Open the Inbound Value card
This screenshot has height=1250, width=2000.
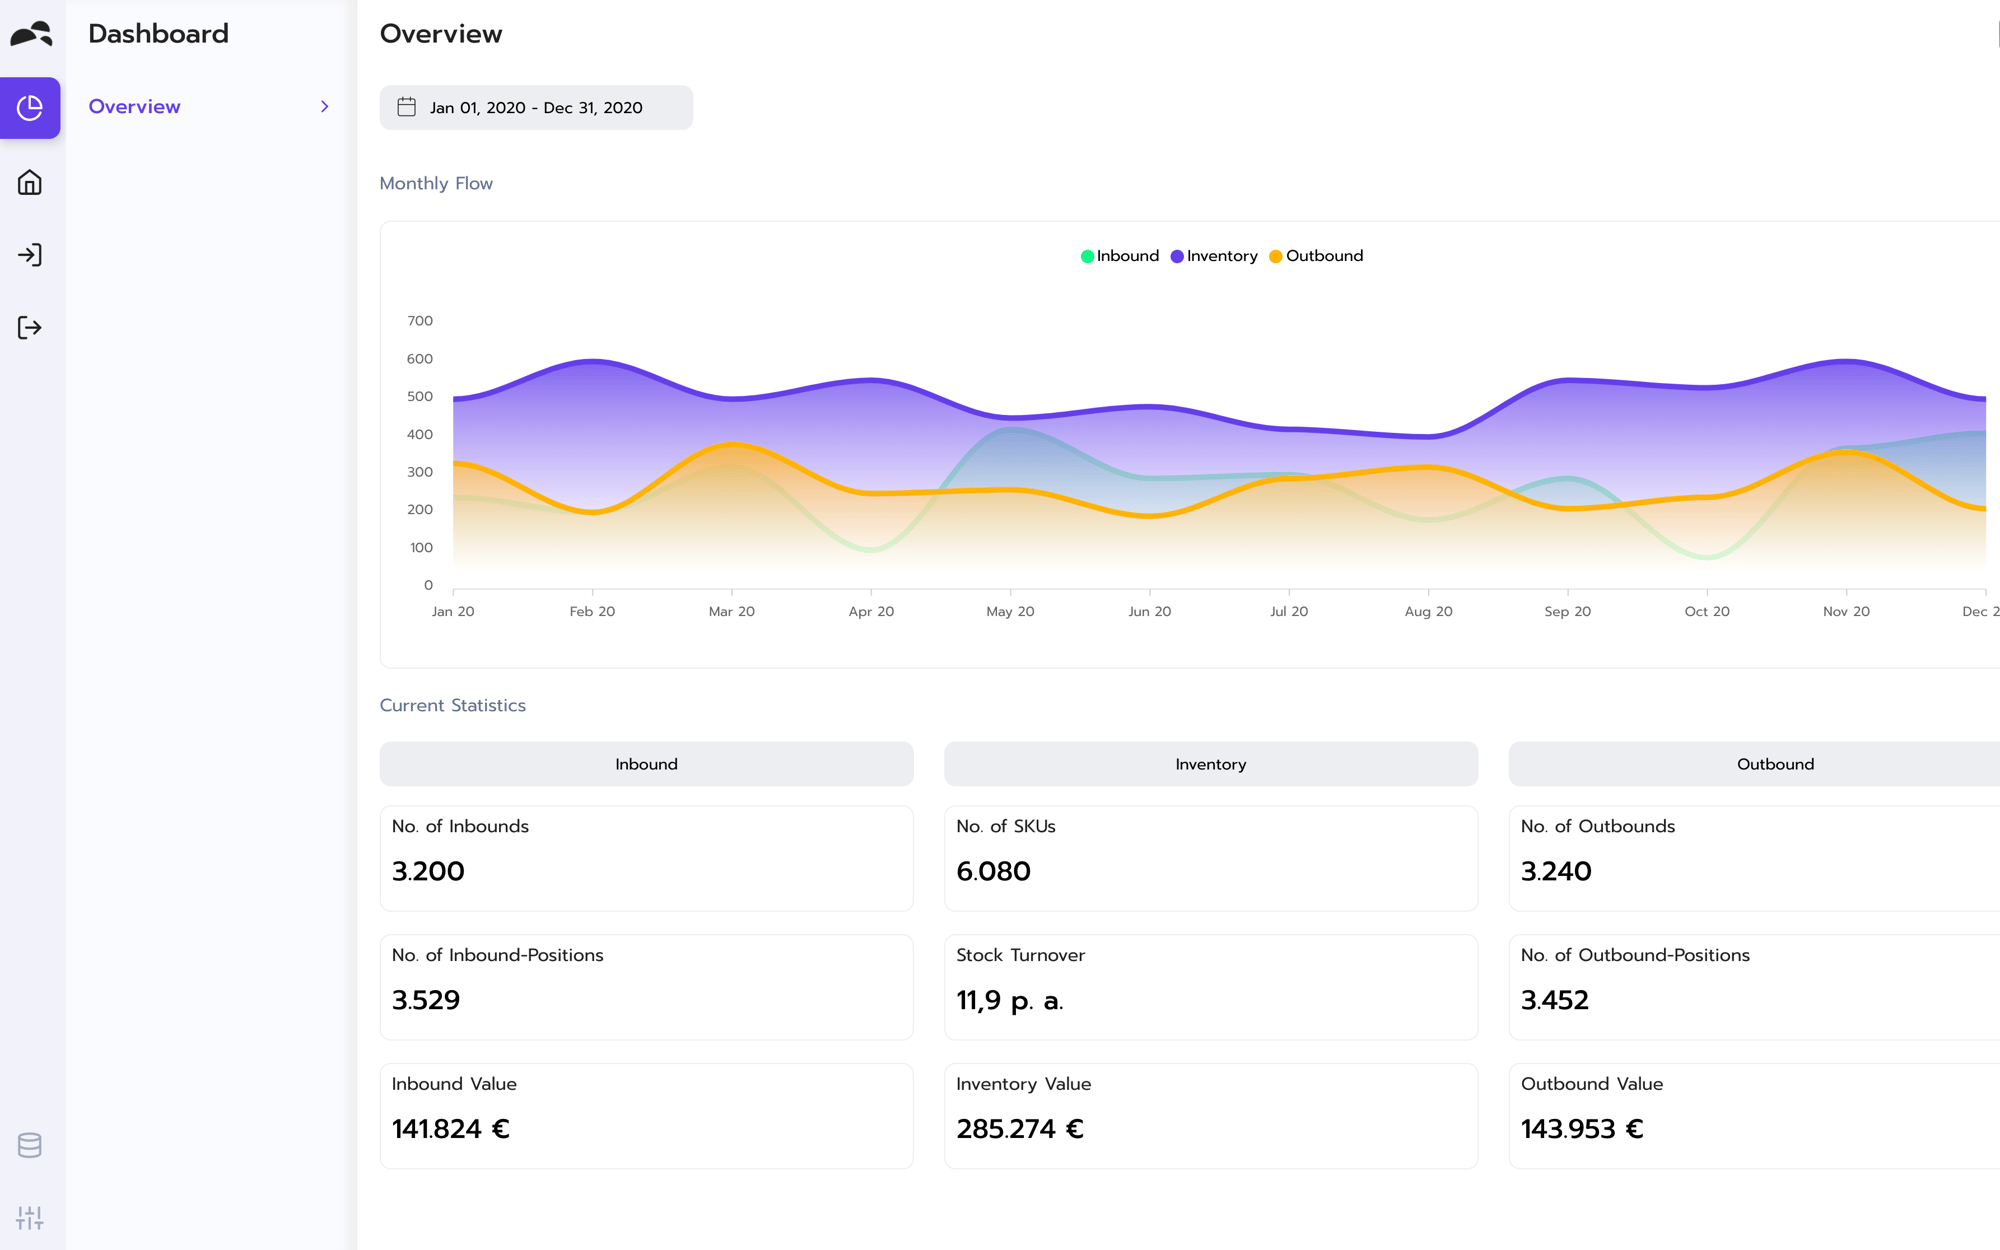(x=646, y=1116)
